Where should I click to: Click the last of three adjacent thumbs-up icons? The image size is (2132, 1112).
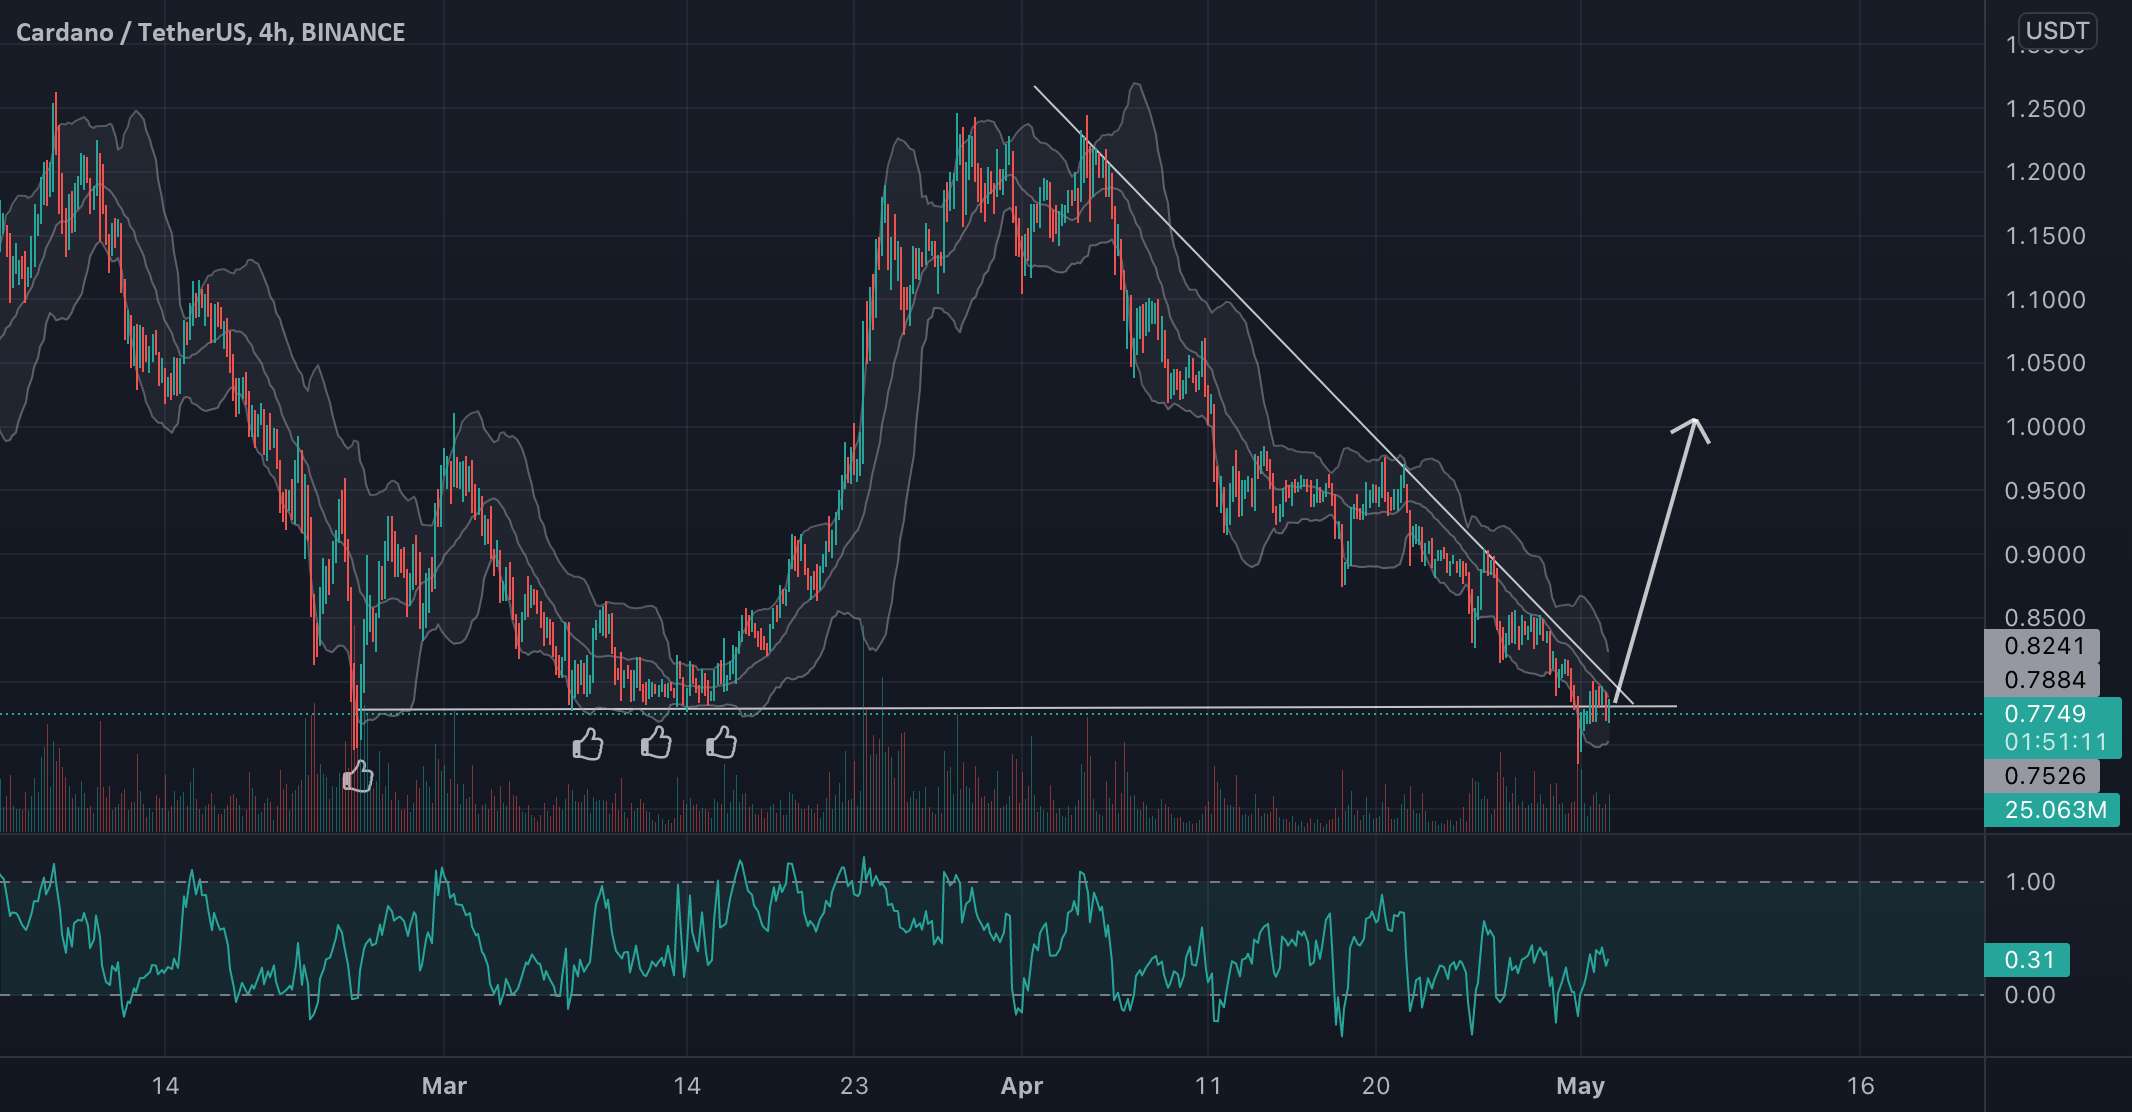pyautogui.click(x=721, y=742)
